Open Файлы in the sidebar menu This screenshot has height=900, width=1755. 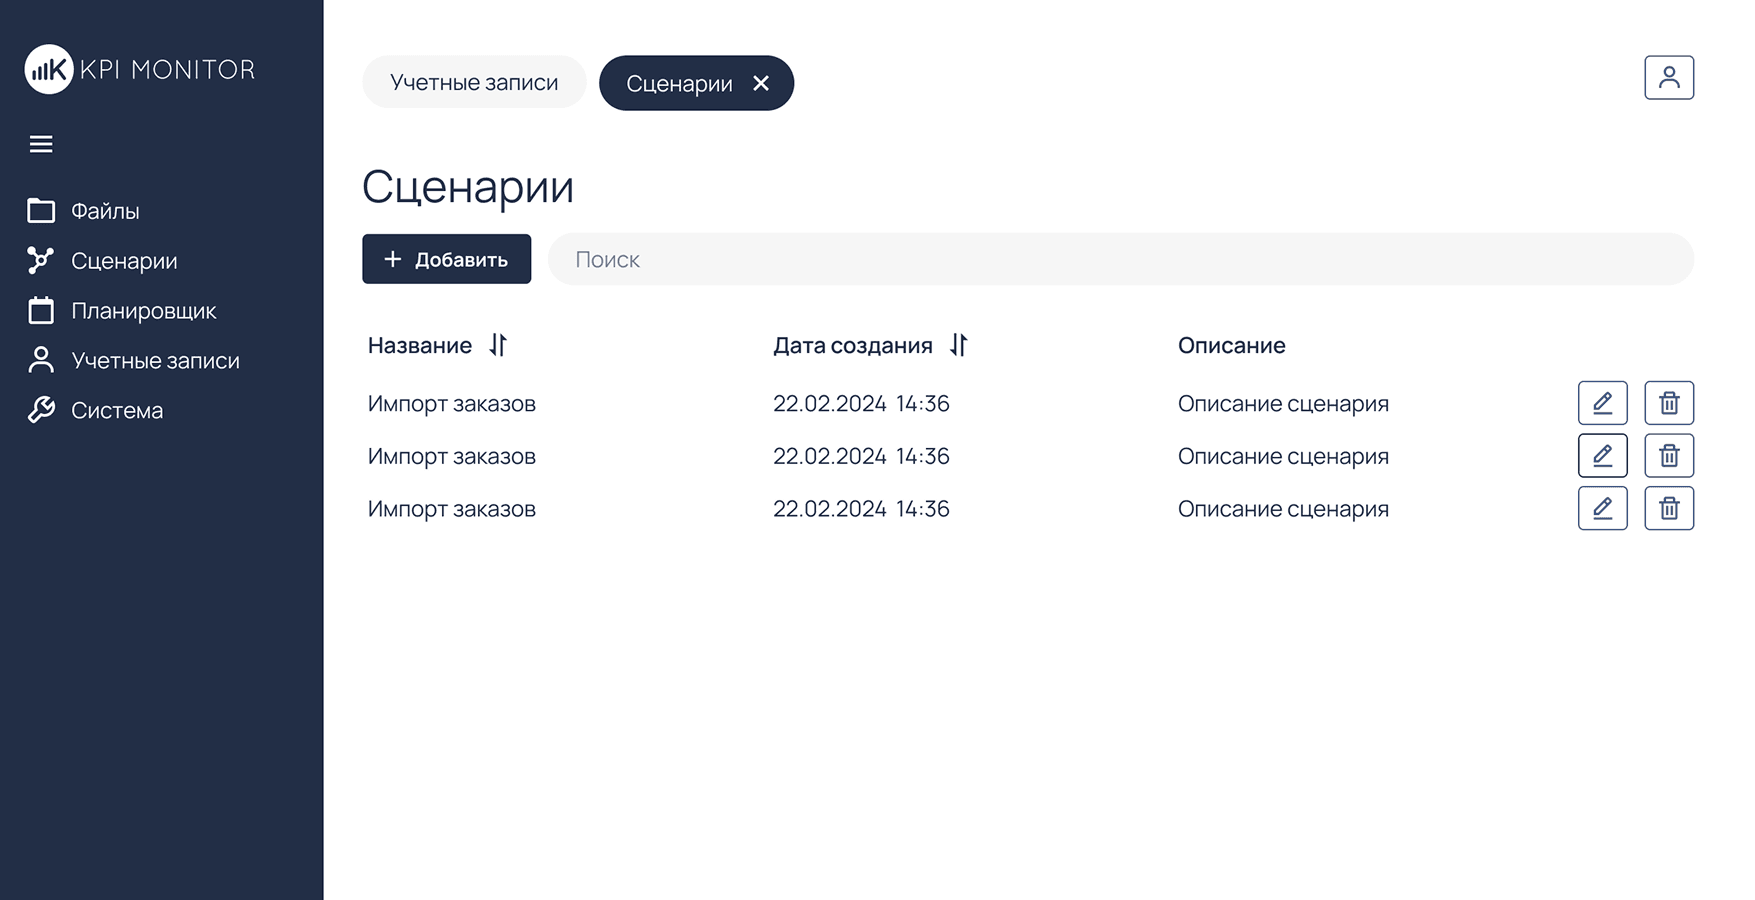click(105, 211)
